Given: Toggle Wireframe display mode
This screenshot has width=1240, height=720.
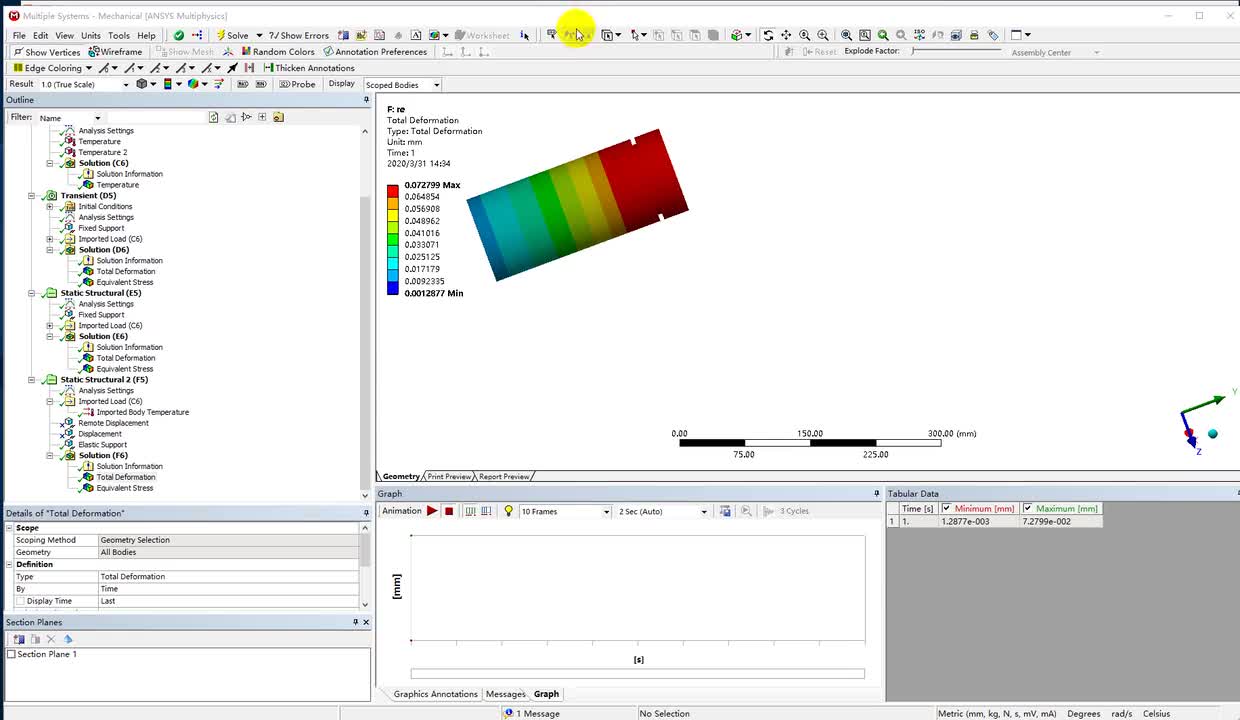Looking at the screenshot, I should click(x=115, y=52).
